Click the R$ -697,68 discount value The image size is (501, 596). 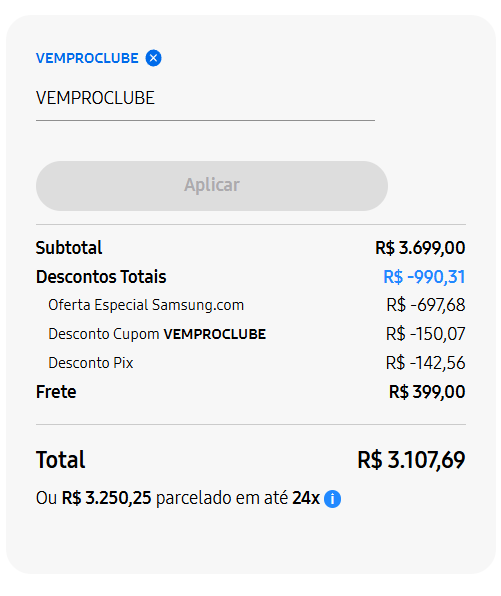pos(426,305)
